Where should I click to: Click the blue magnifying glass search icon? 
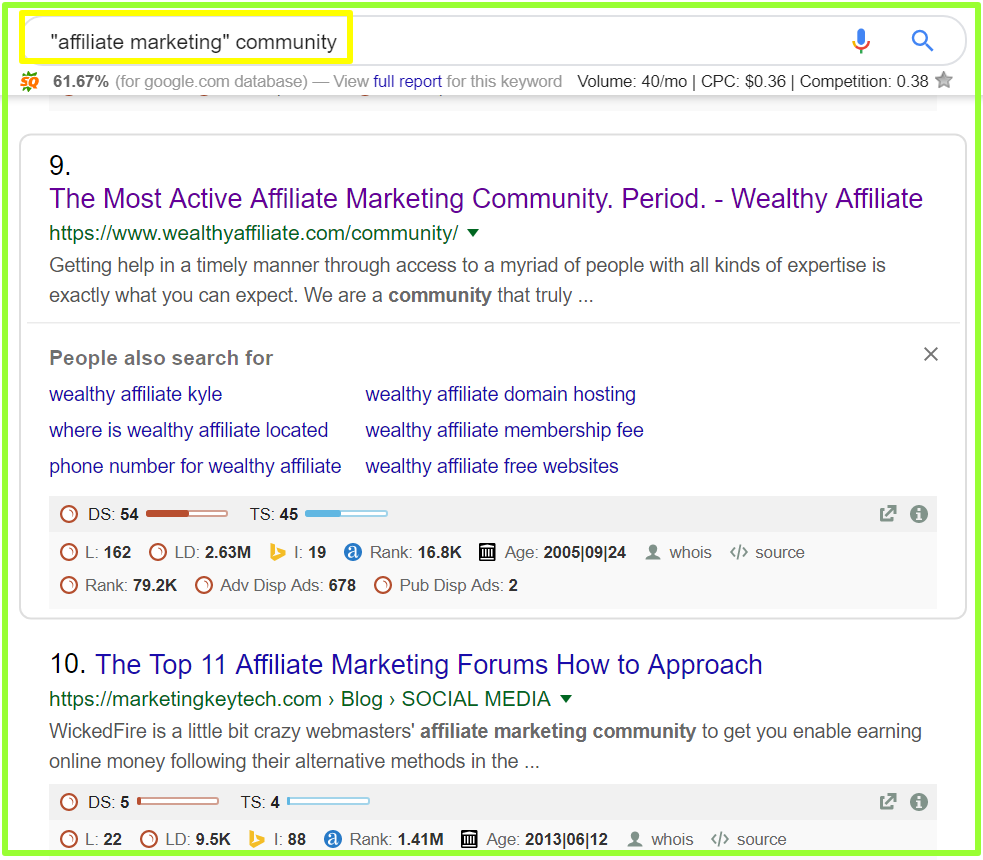coord(922,41)
